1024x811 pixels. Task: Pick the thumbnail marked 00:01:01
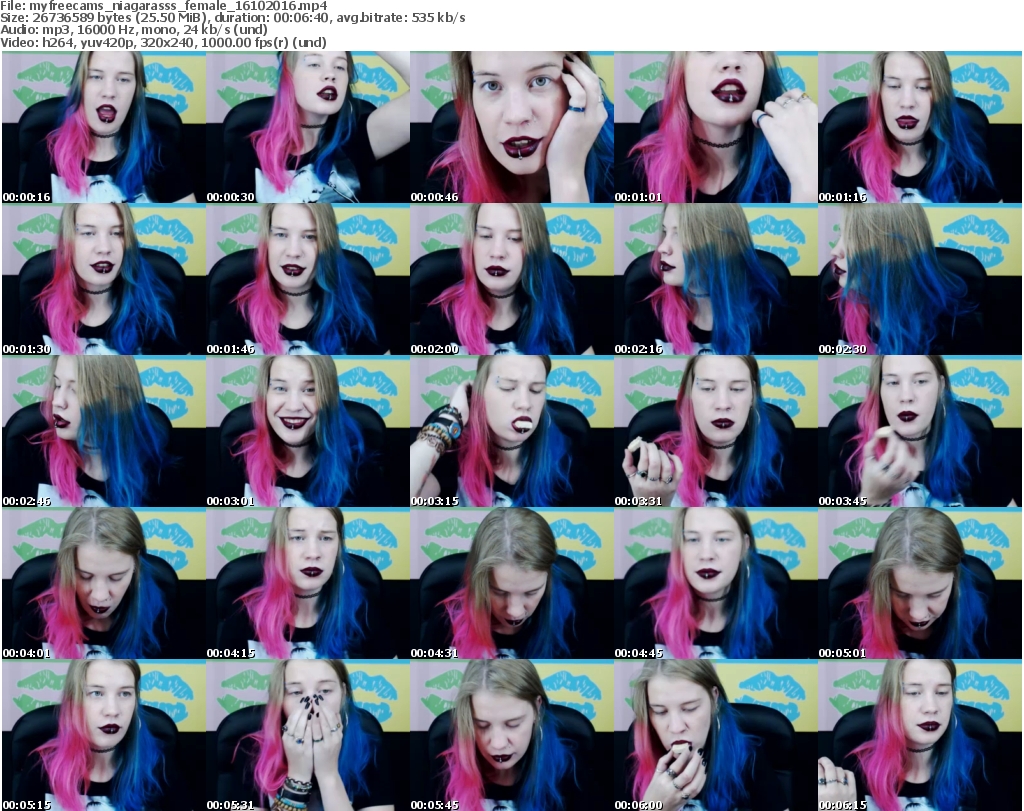715,127
